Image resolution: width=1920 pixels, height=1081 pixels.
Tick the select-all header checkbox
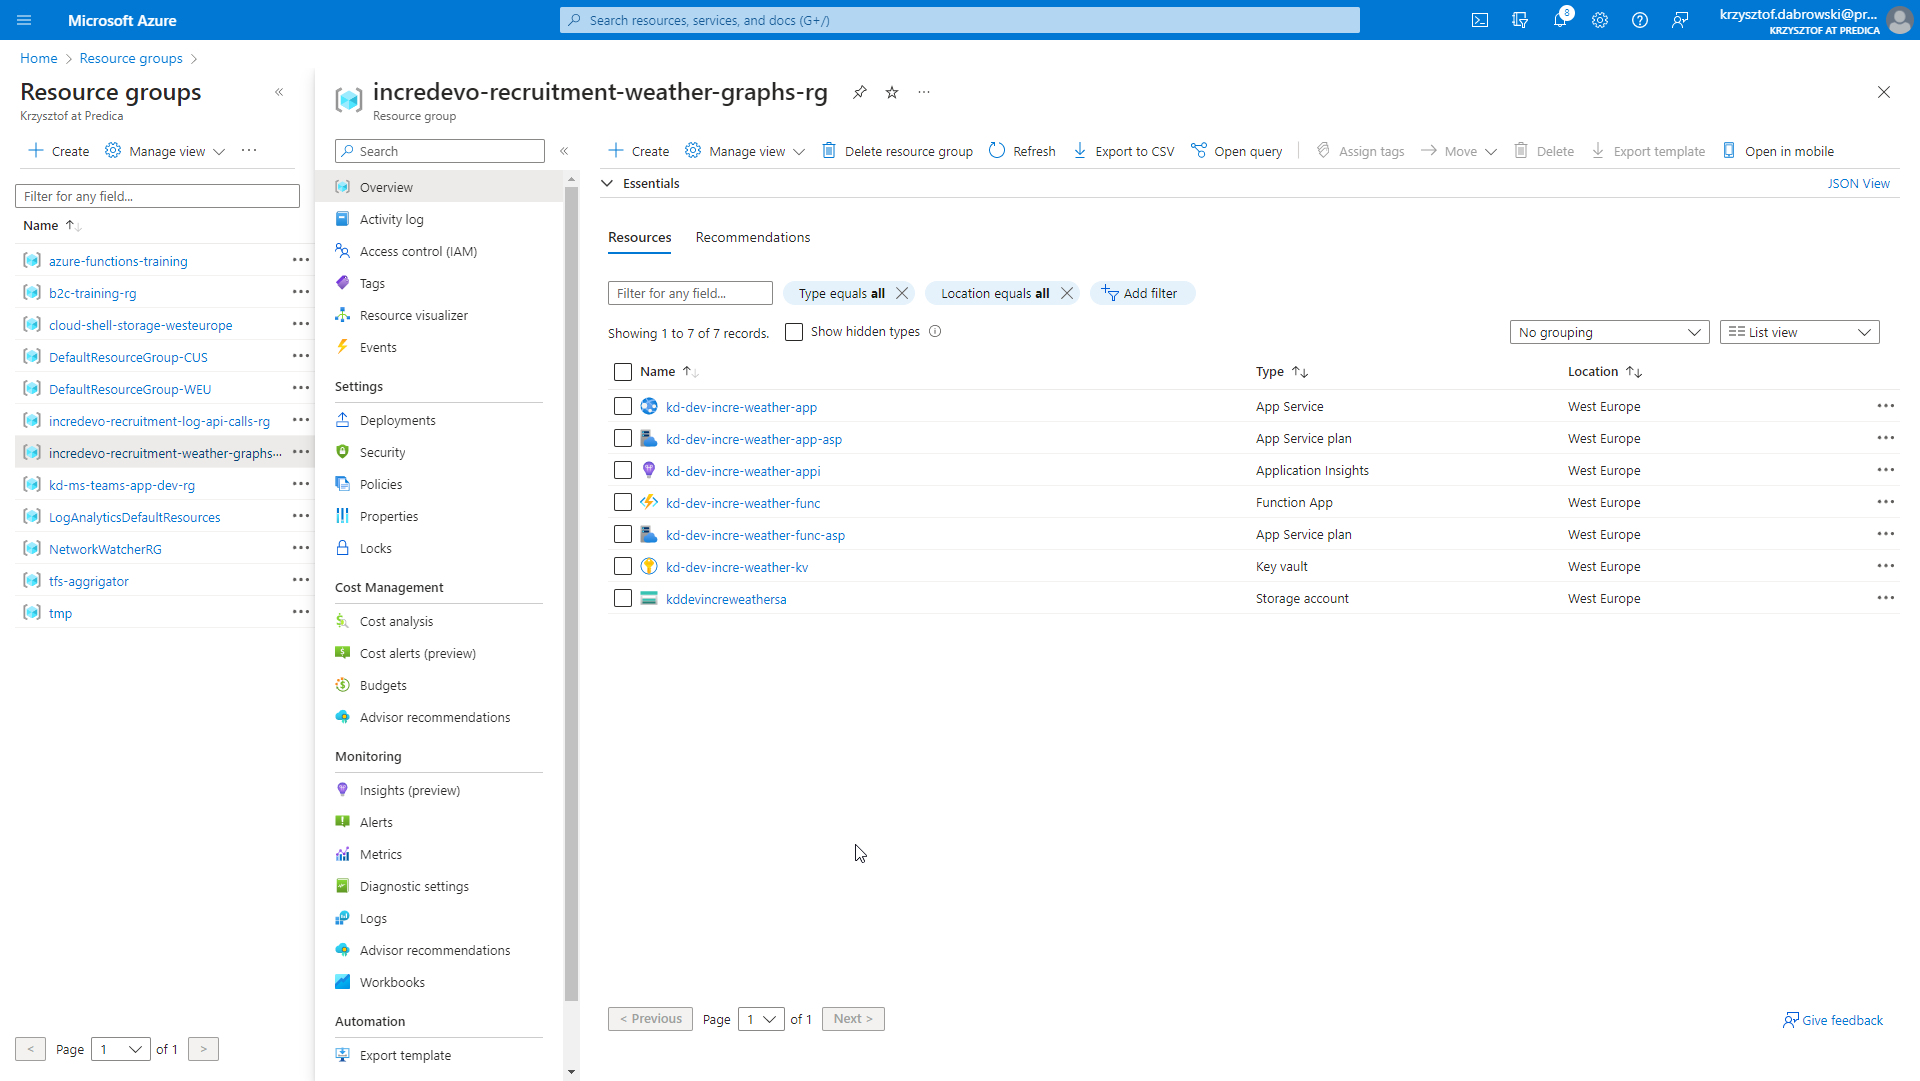click(622, 372)
